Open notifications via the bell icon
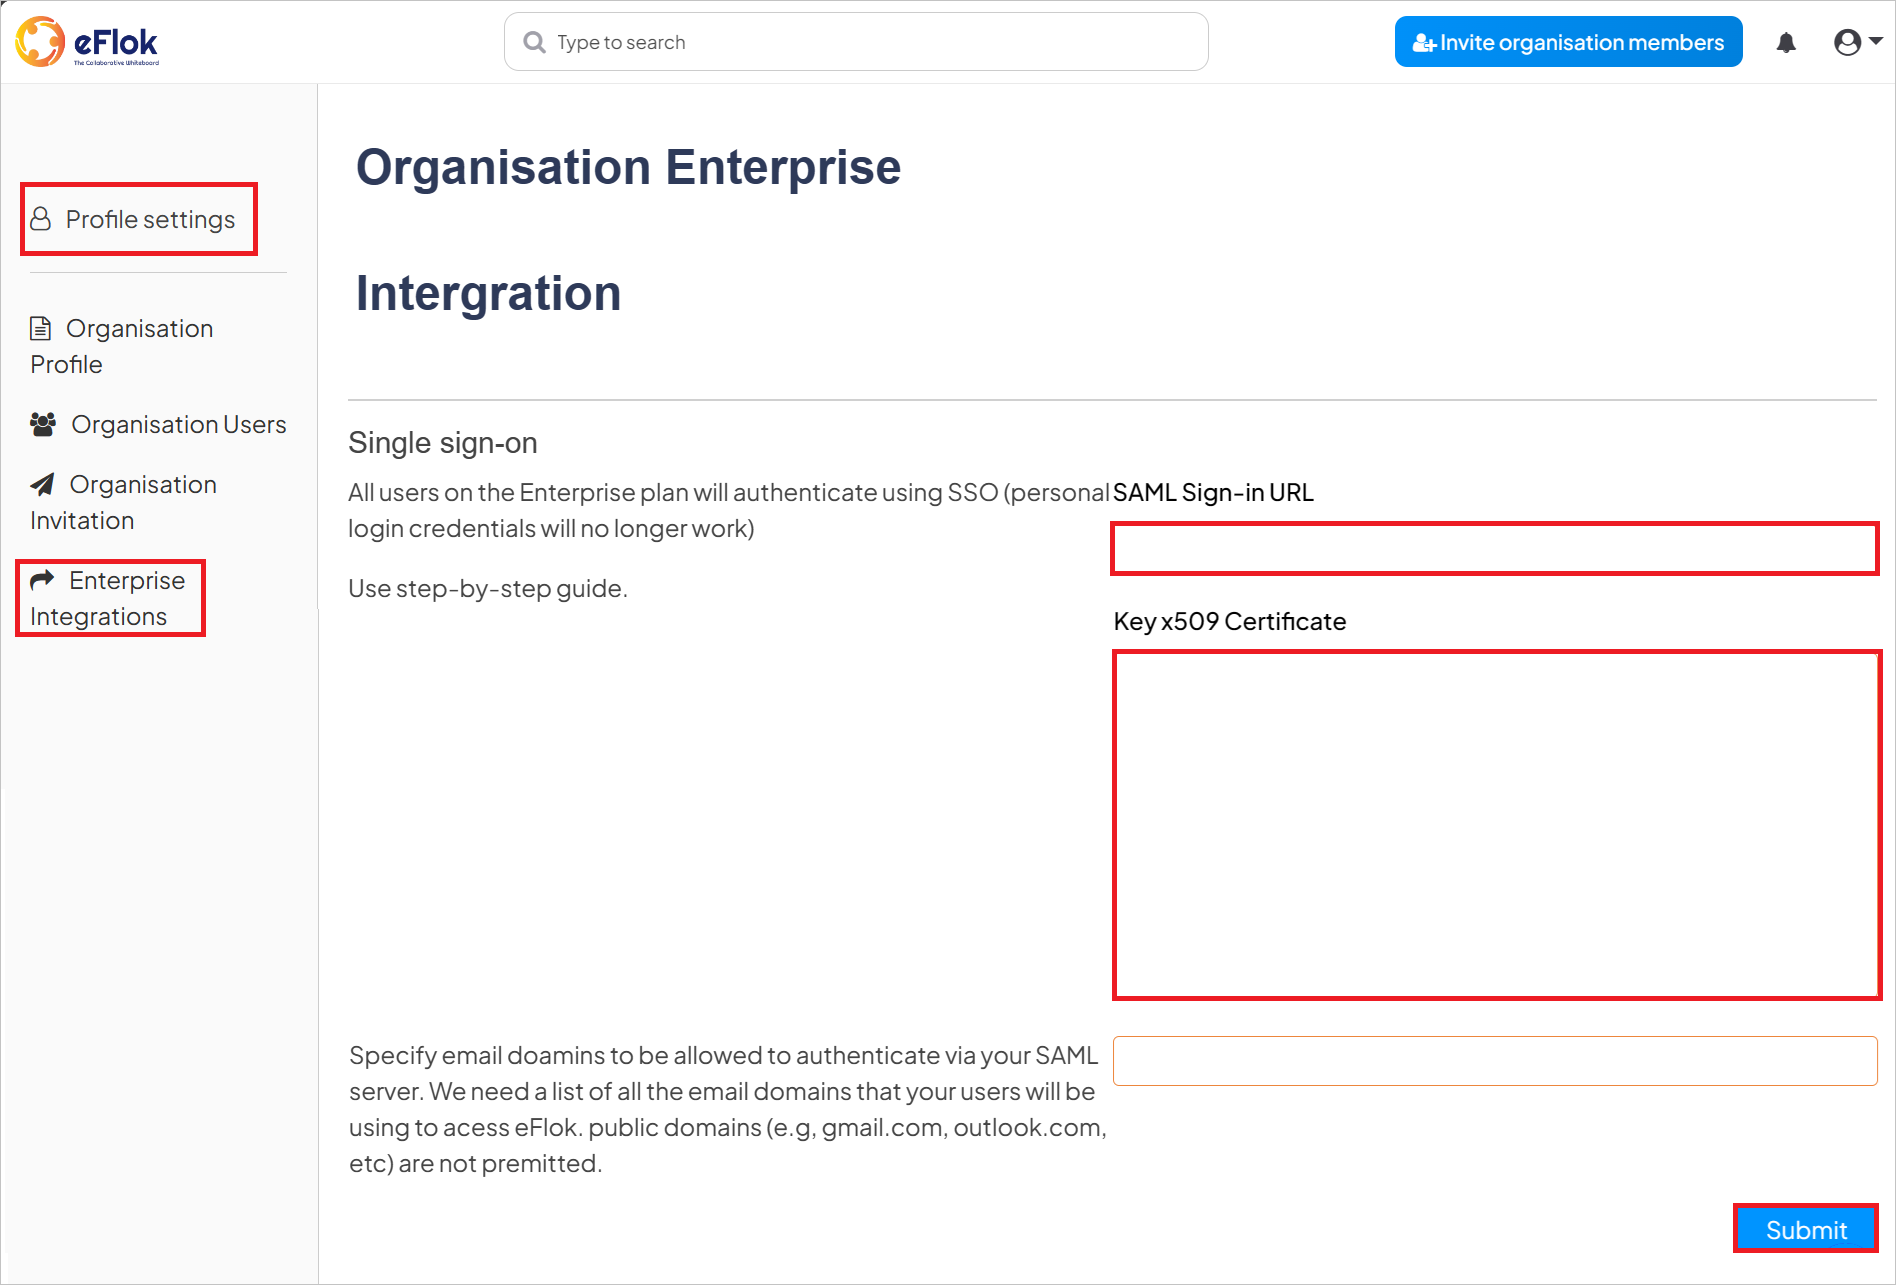Screen dimensions: 1896x1285 1786,42
